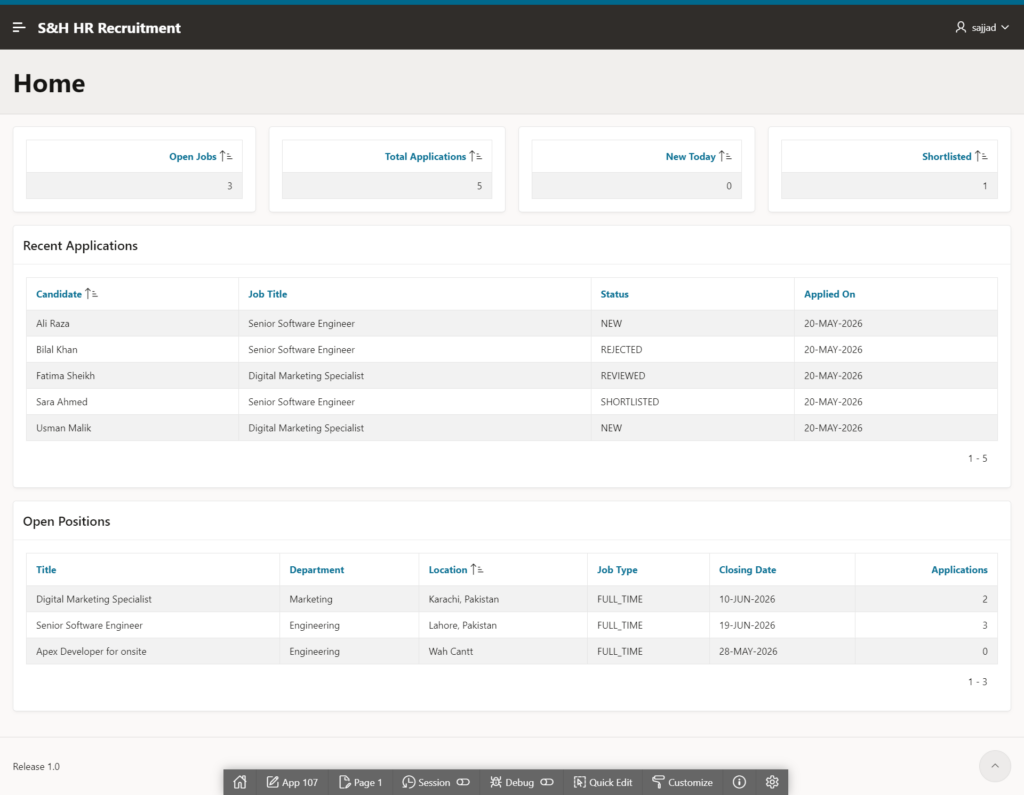
Task: Sort Open Positions by Applications column
Action: [x=959, y=570]
